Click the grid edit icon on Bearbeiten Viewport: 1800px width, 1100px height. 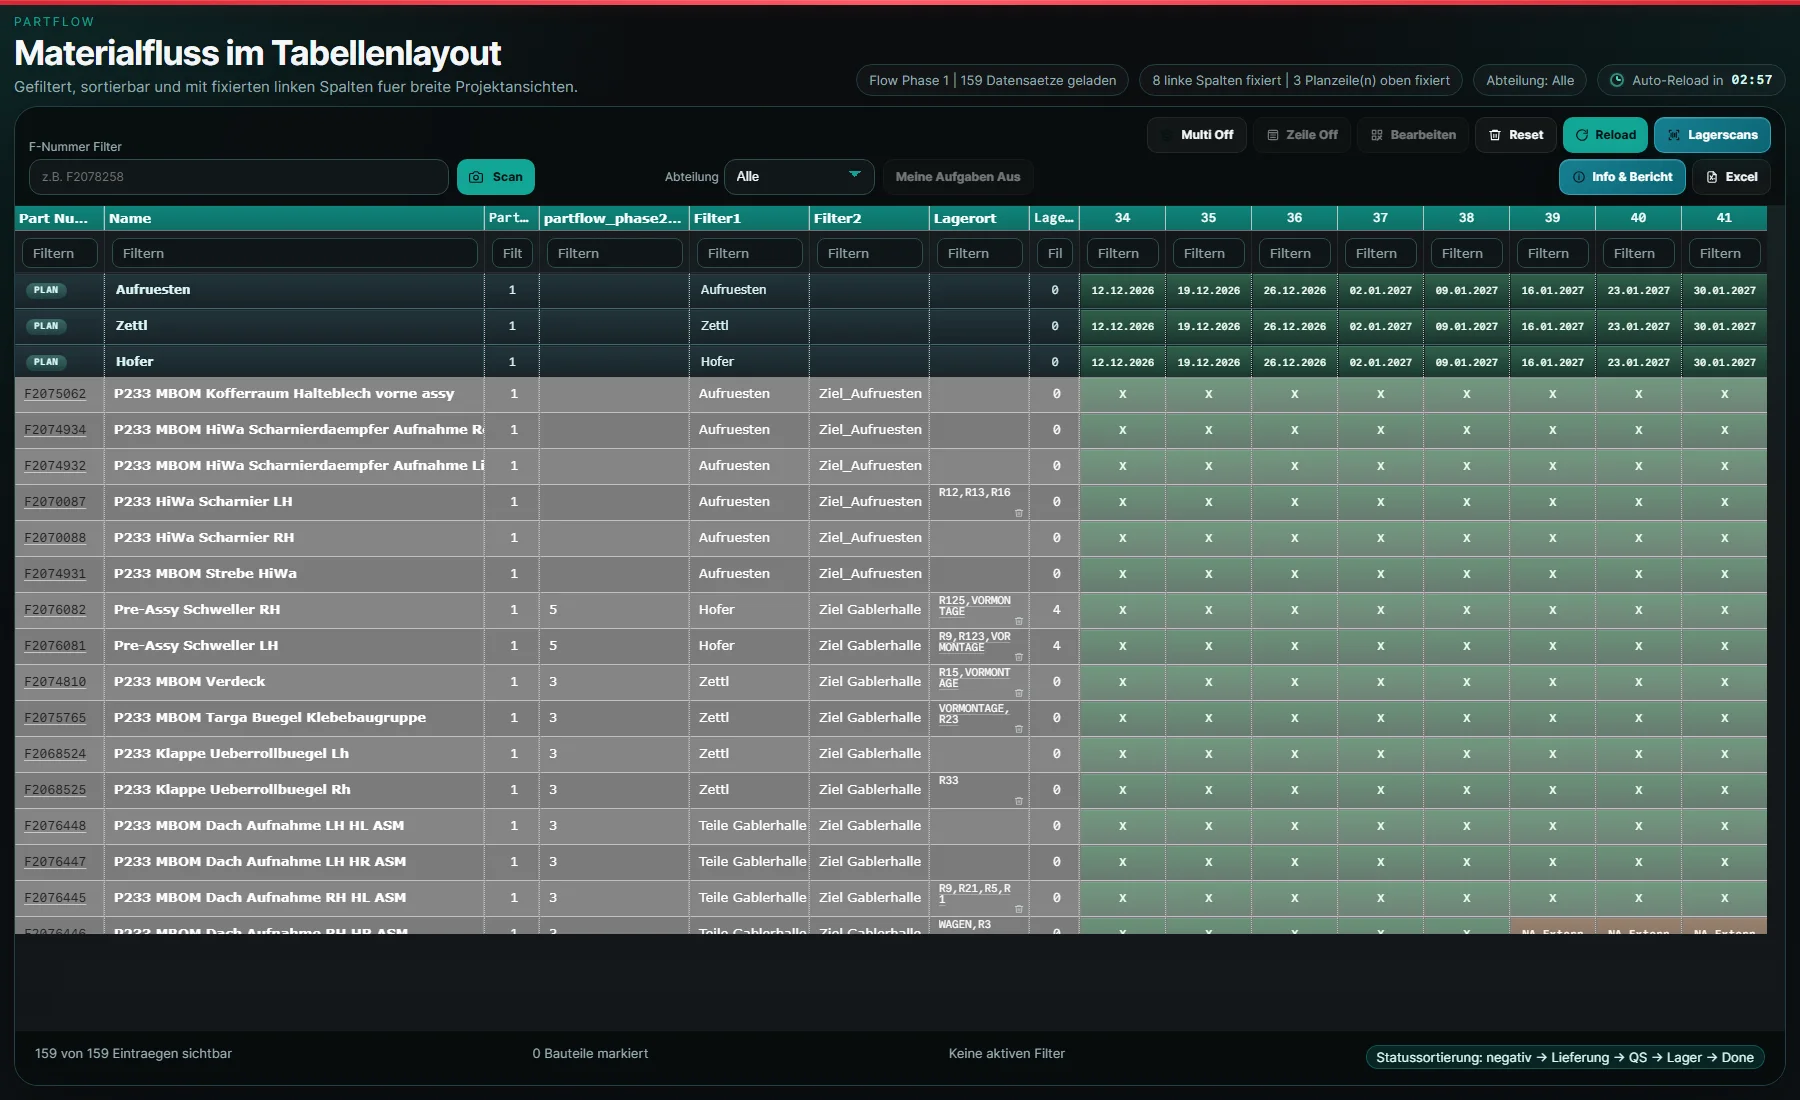tap(1377, 135)
